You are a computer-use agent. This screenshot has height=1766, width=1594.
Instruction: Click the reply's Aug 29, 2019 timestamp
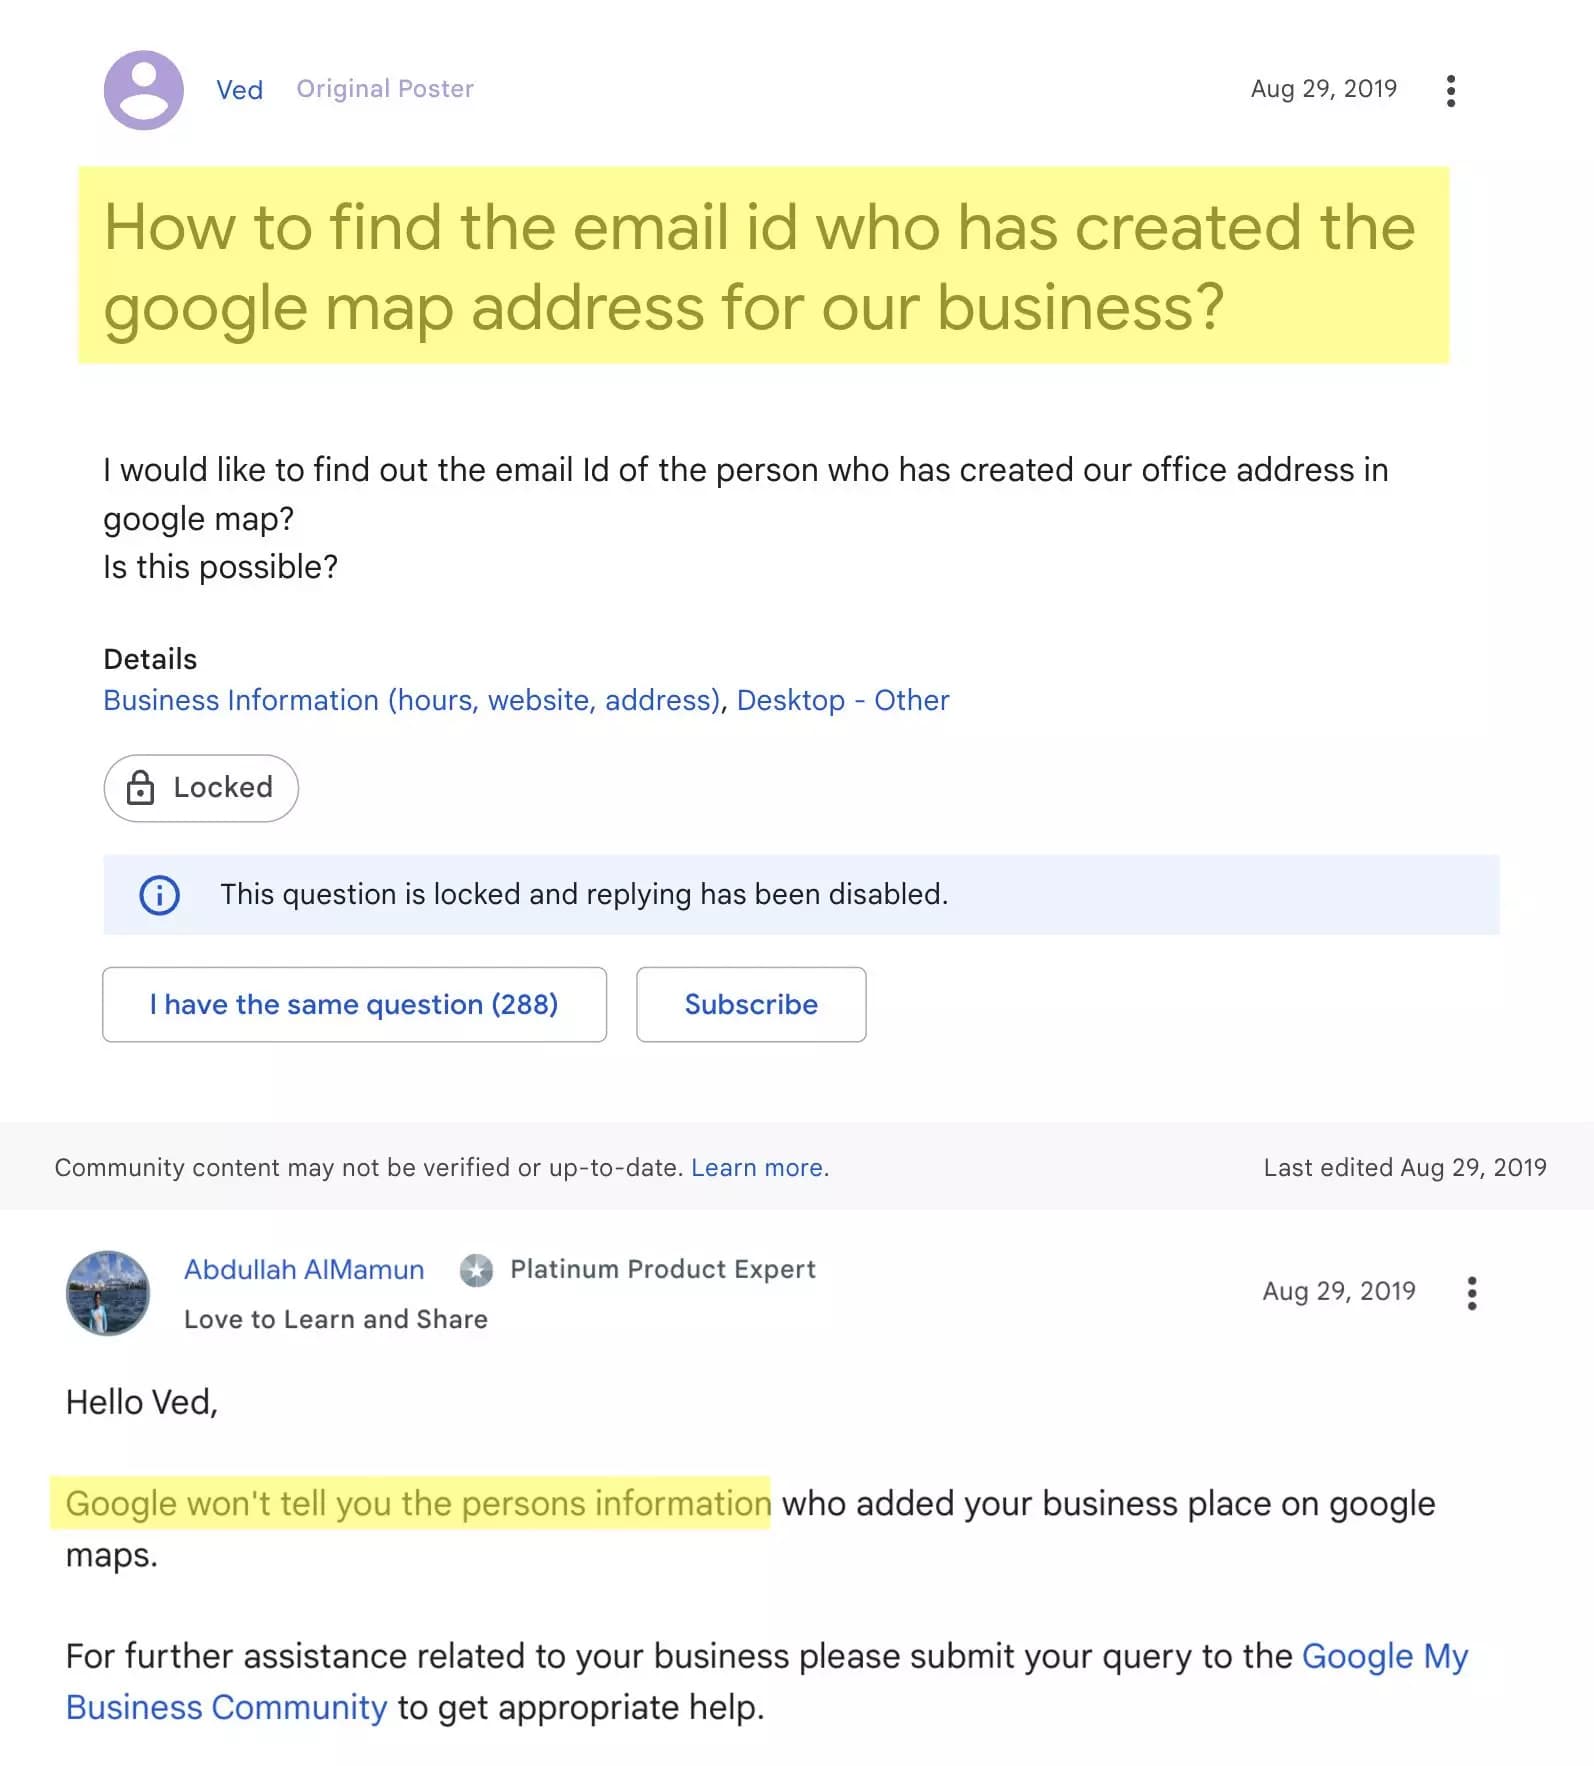click(x=1338, y=1291)
